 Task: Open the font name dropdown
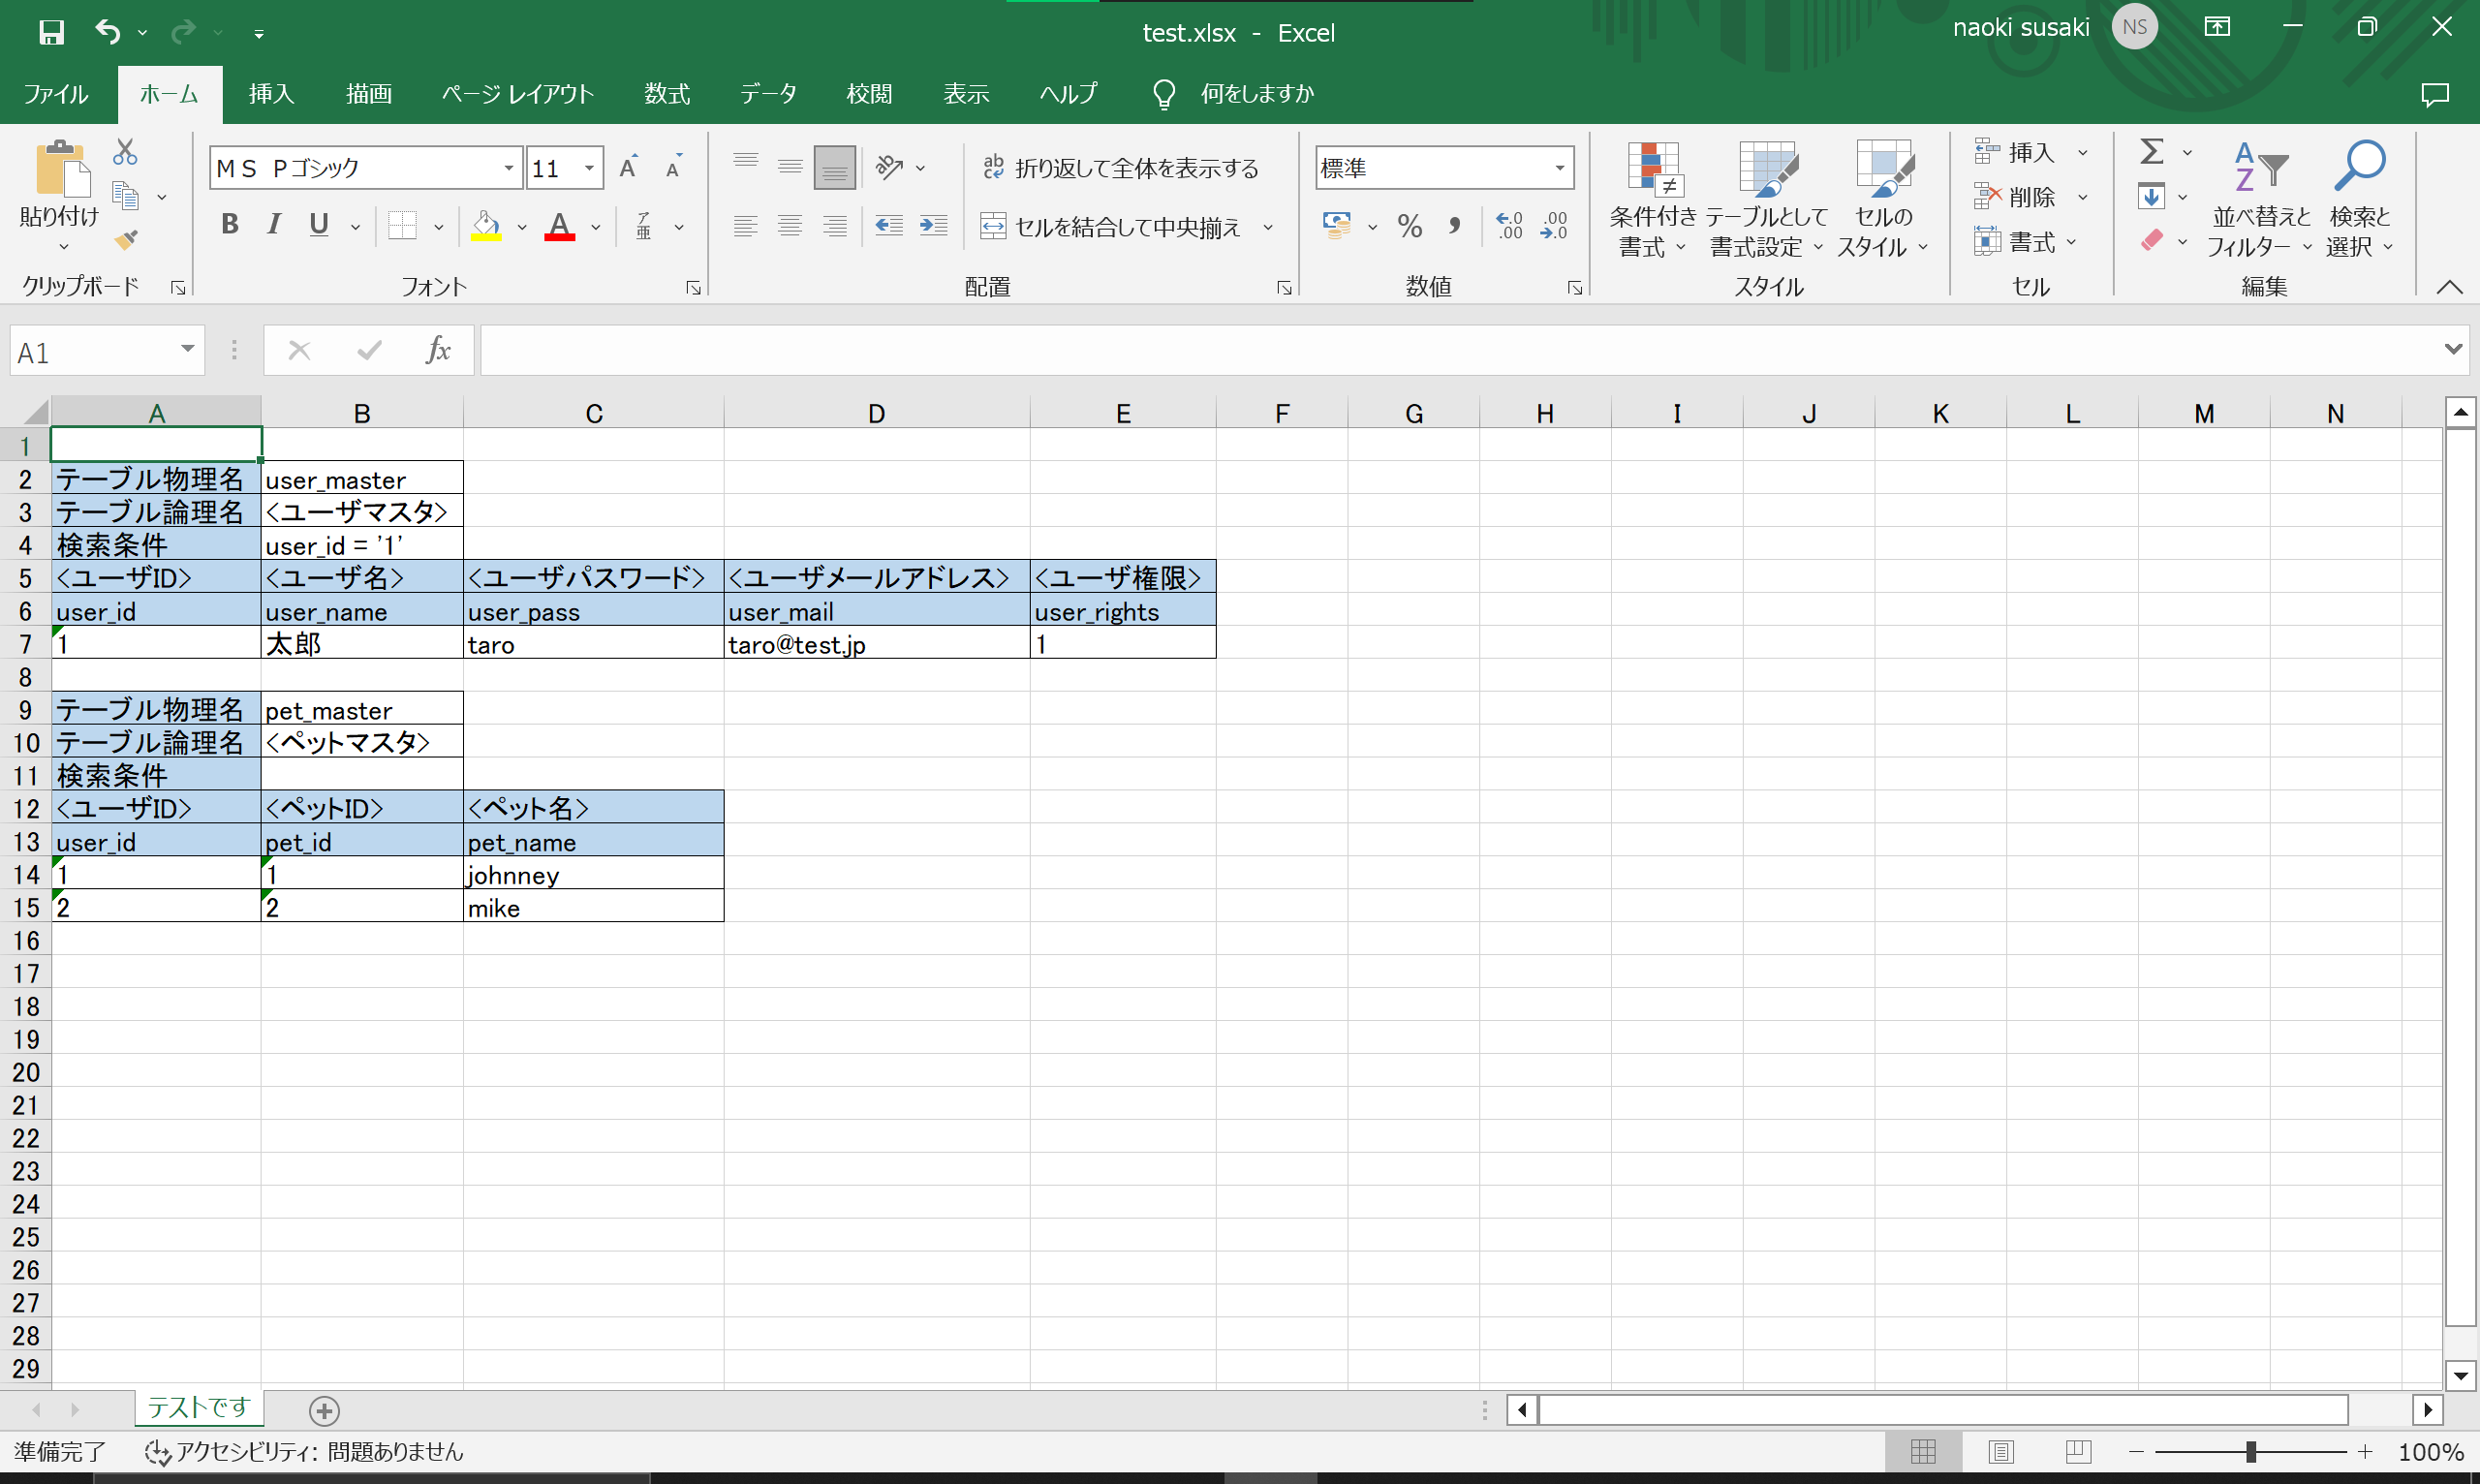click(509, 168)
